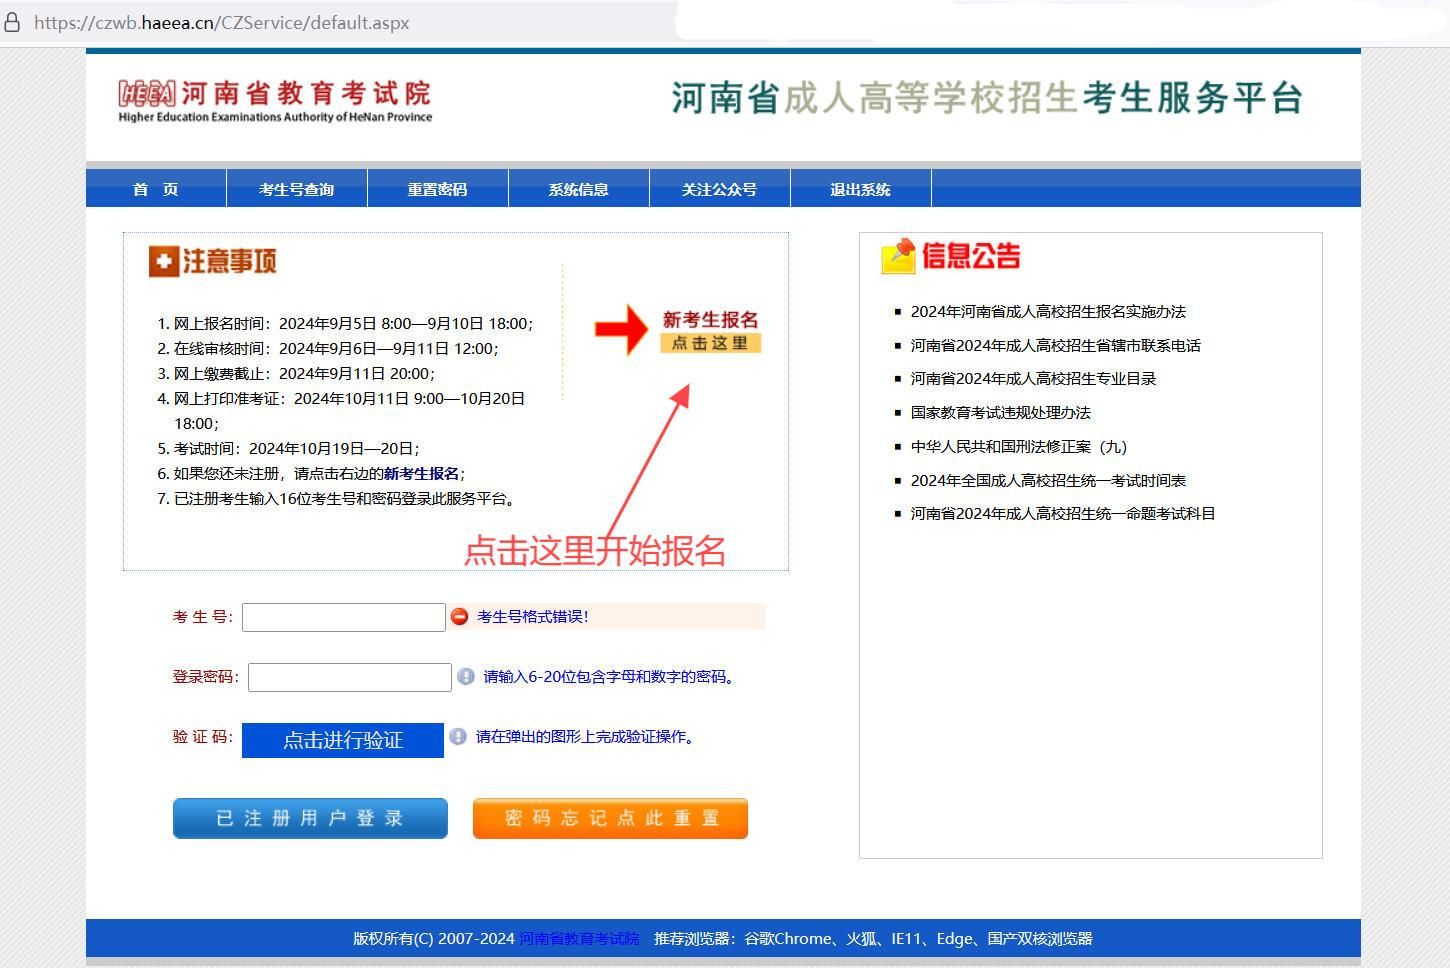1450x968 pixels.
Task: Click the red cross 注意事项 icon
Action: tap(163, 261)
